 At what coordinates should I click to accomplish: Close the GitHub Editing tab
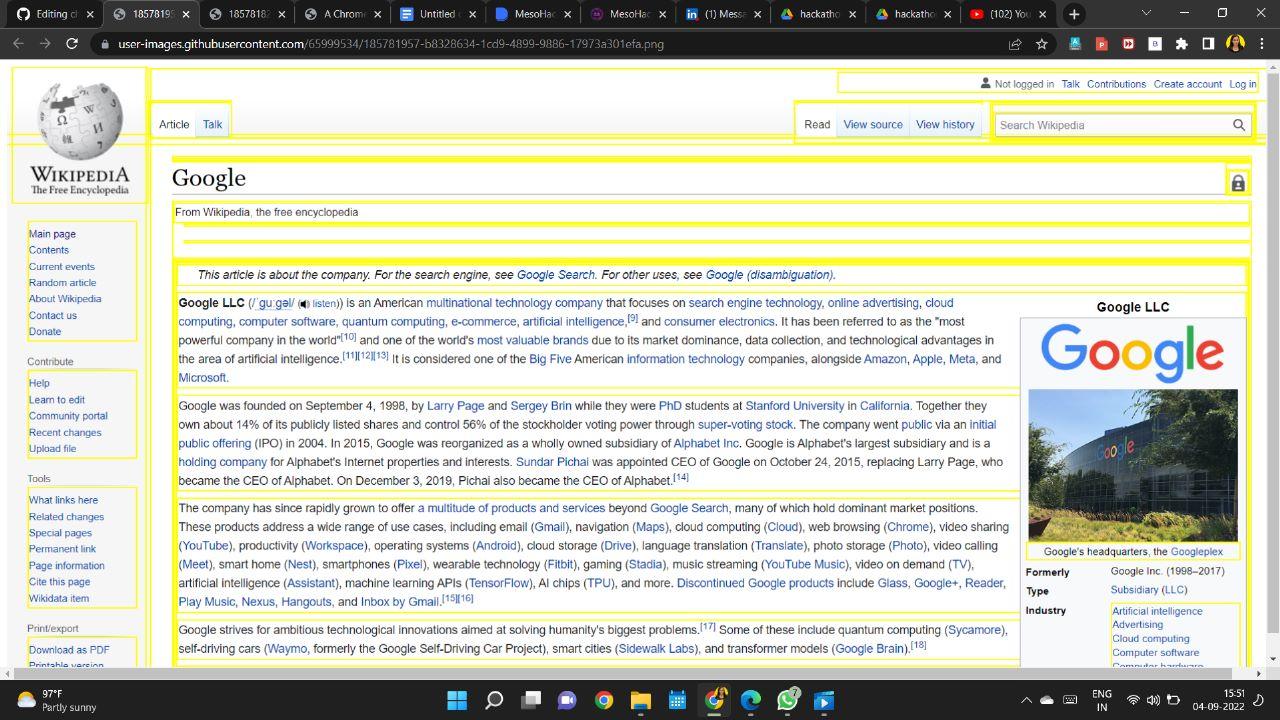pyautogui.click(x=89, y=14)
